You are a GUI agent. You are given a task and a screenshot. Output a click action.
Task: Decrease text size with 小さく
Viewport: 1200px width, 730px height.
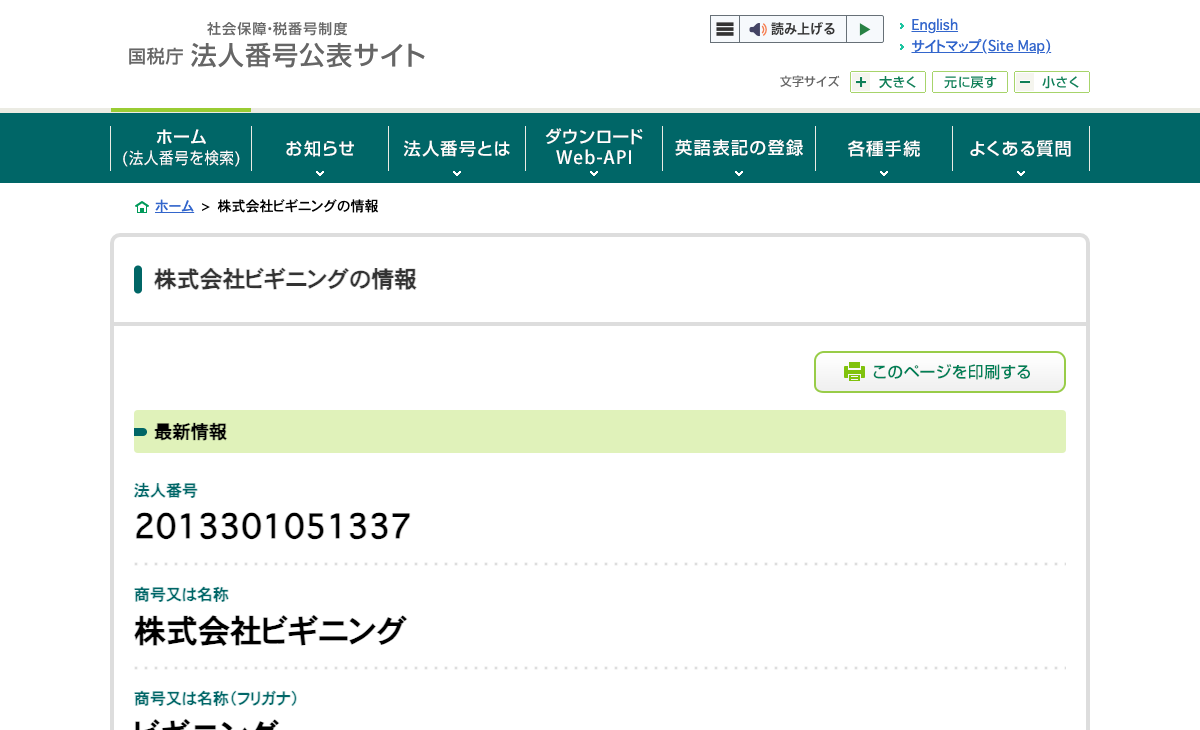tap(1052, 82)
